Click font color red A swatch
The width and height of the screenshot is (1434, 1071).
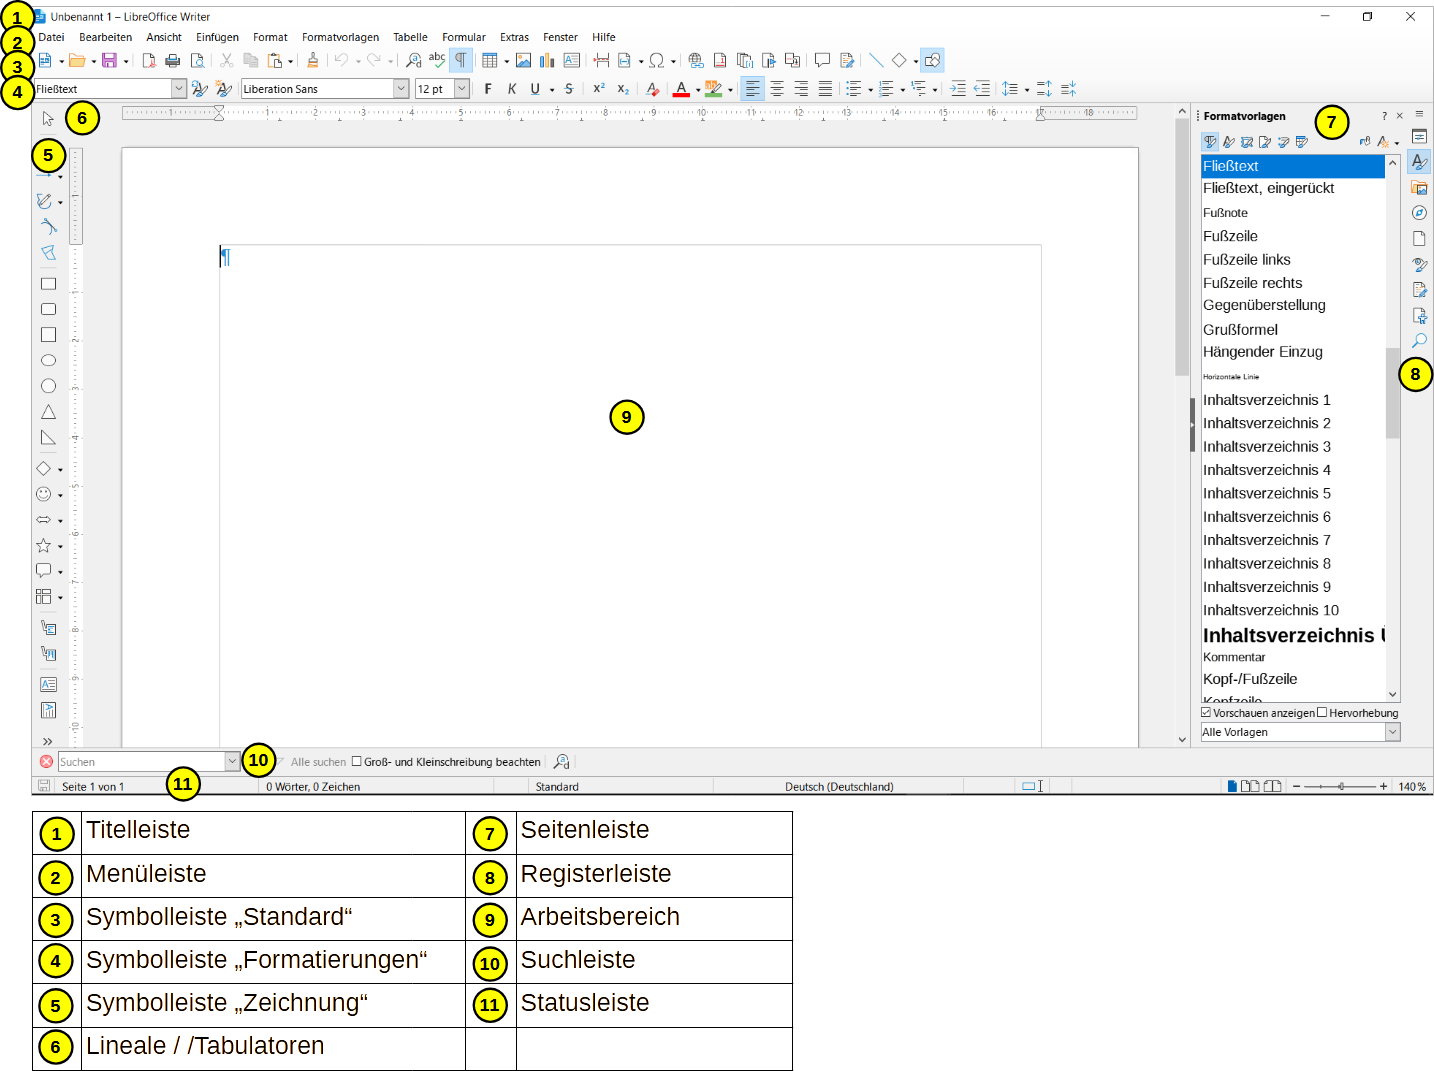click(x=681, y=89)
